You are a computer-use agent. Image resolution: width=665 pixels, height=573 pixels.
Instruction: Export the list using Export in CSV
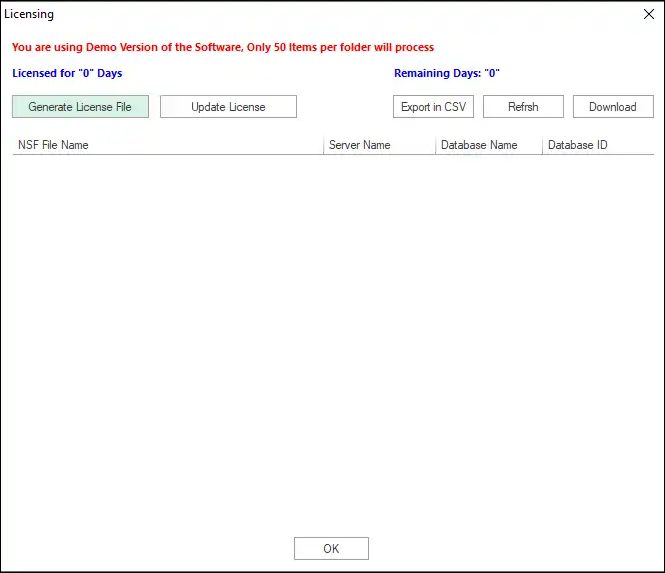433,106
